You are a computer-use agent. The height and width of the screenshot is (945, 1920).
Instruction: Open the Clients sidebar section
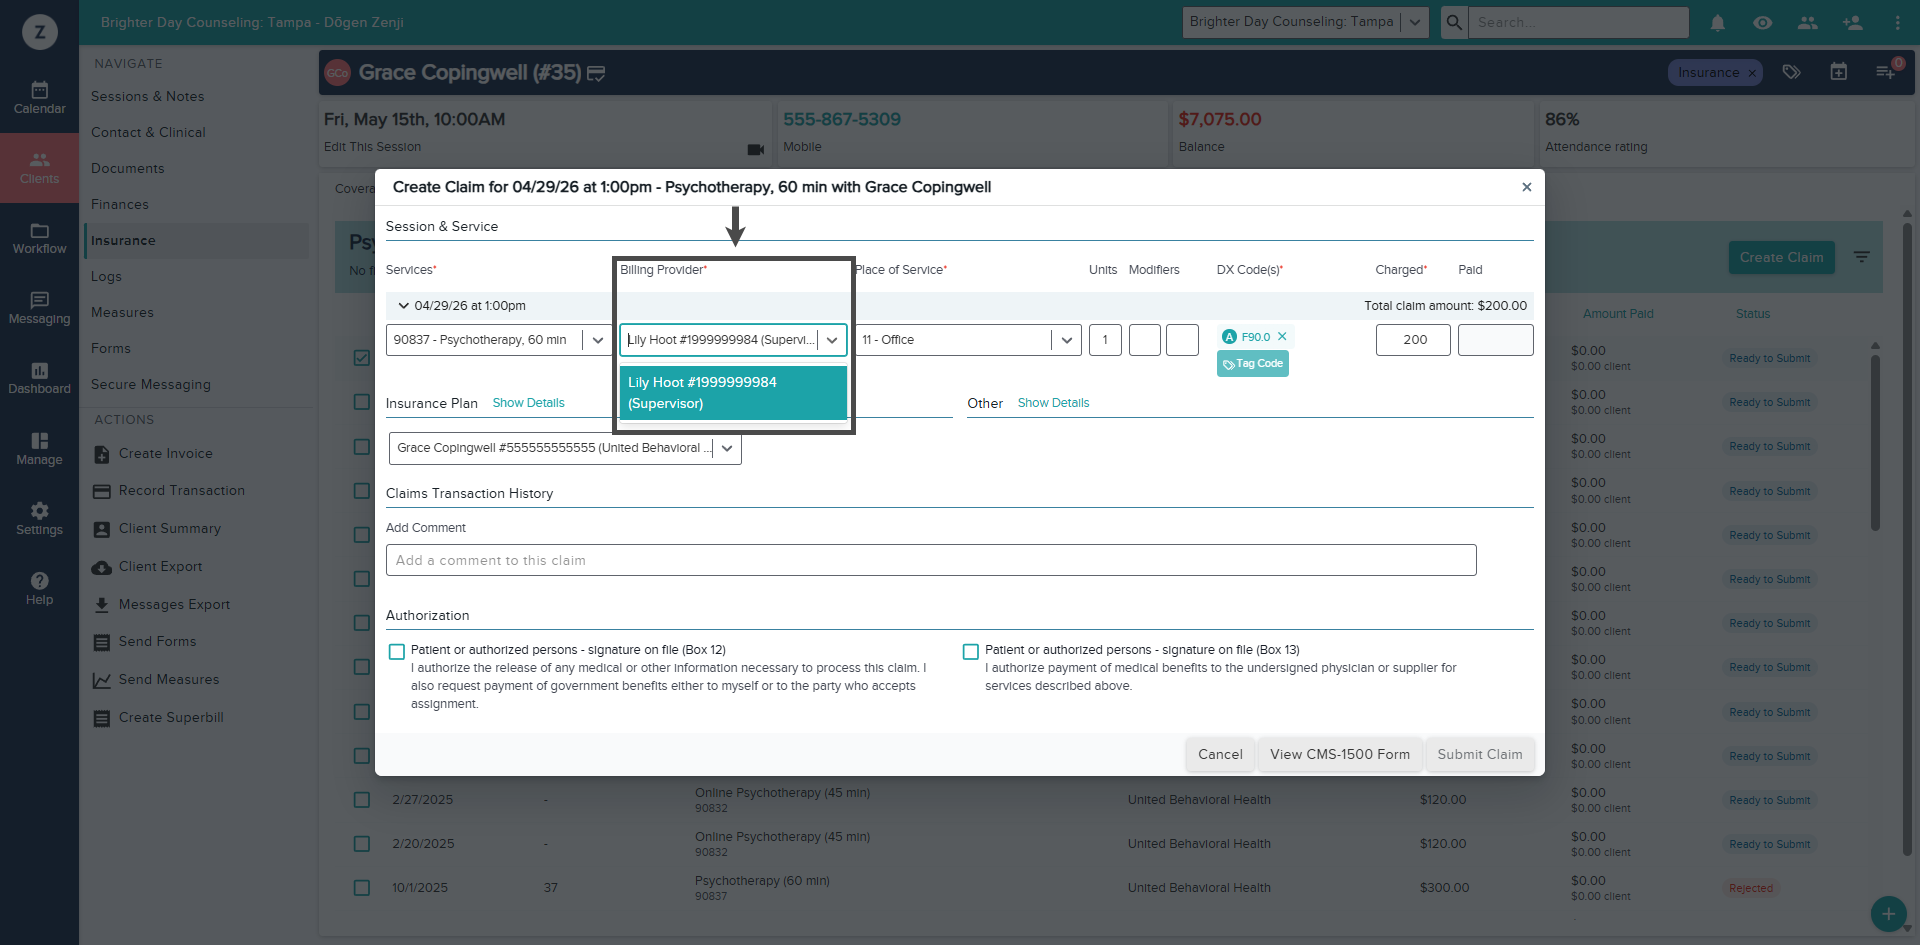(39, 168)
